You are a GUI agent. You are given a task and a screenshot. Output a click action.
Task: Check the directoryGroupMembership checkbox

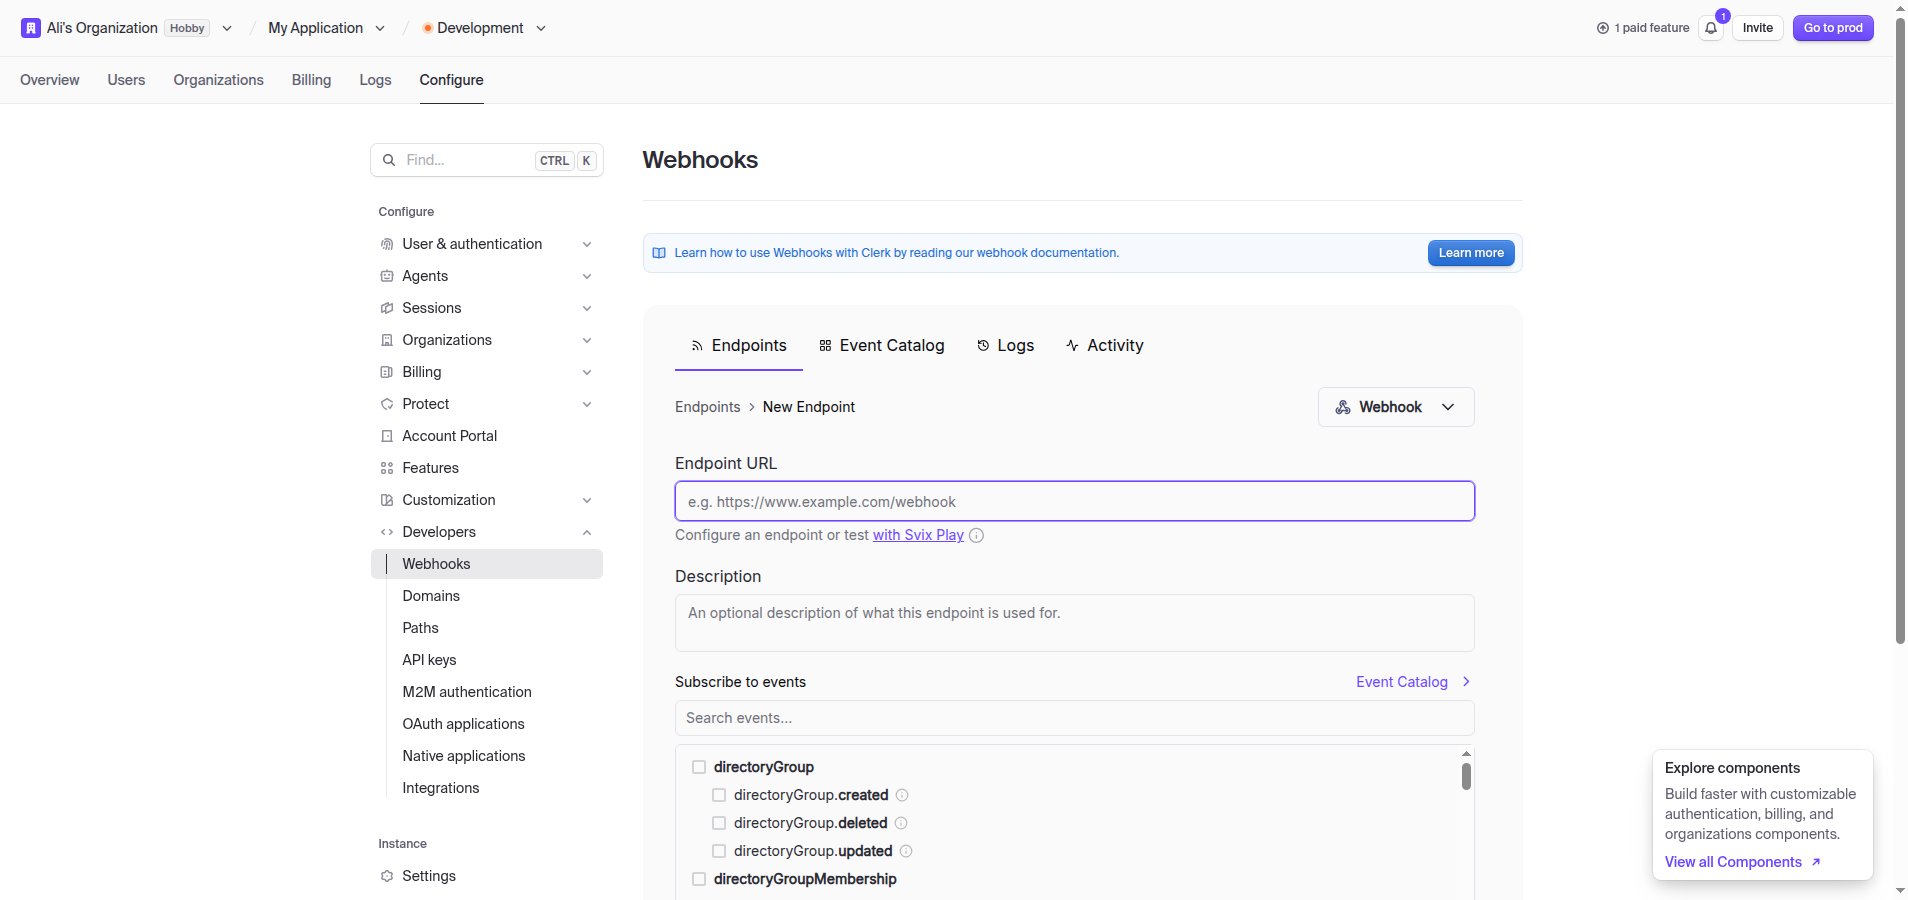click(x=699, y=879)
